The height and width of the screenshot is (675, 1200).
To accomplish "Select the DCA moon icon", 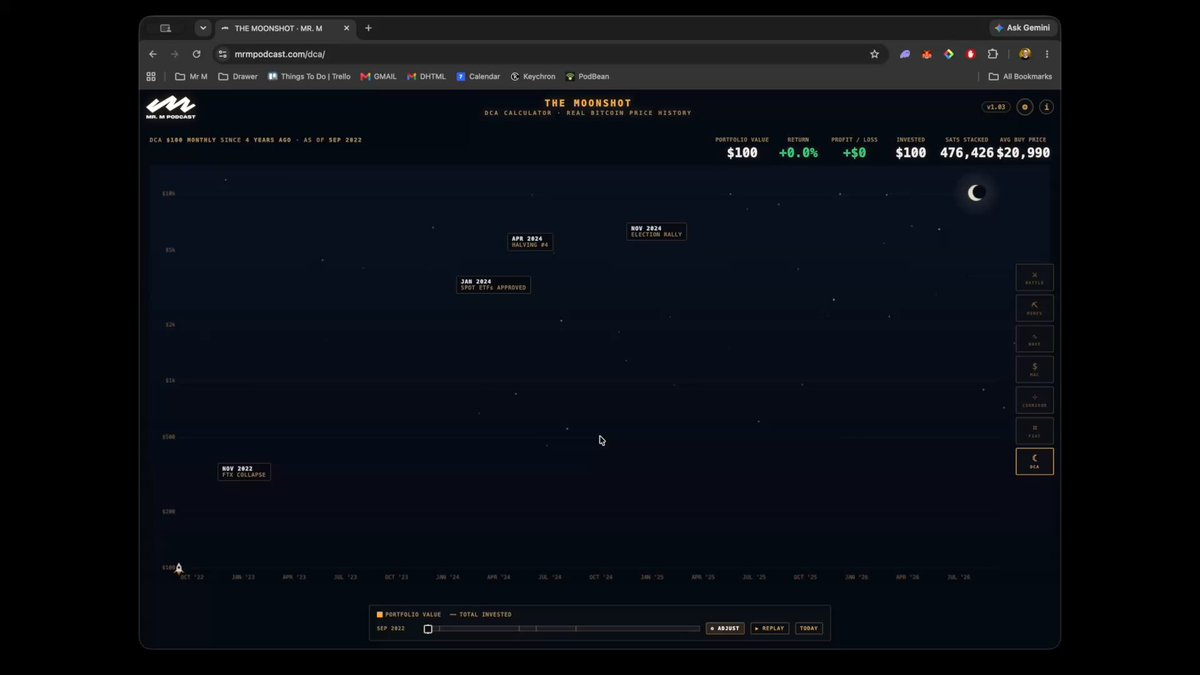I will (x=1034, y=461).
